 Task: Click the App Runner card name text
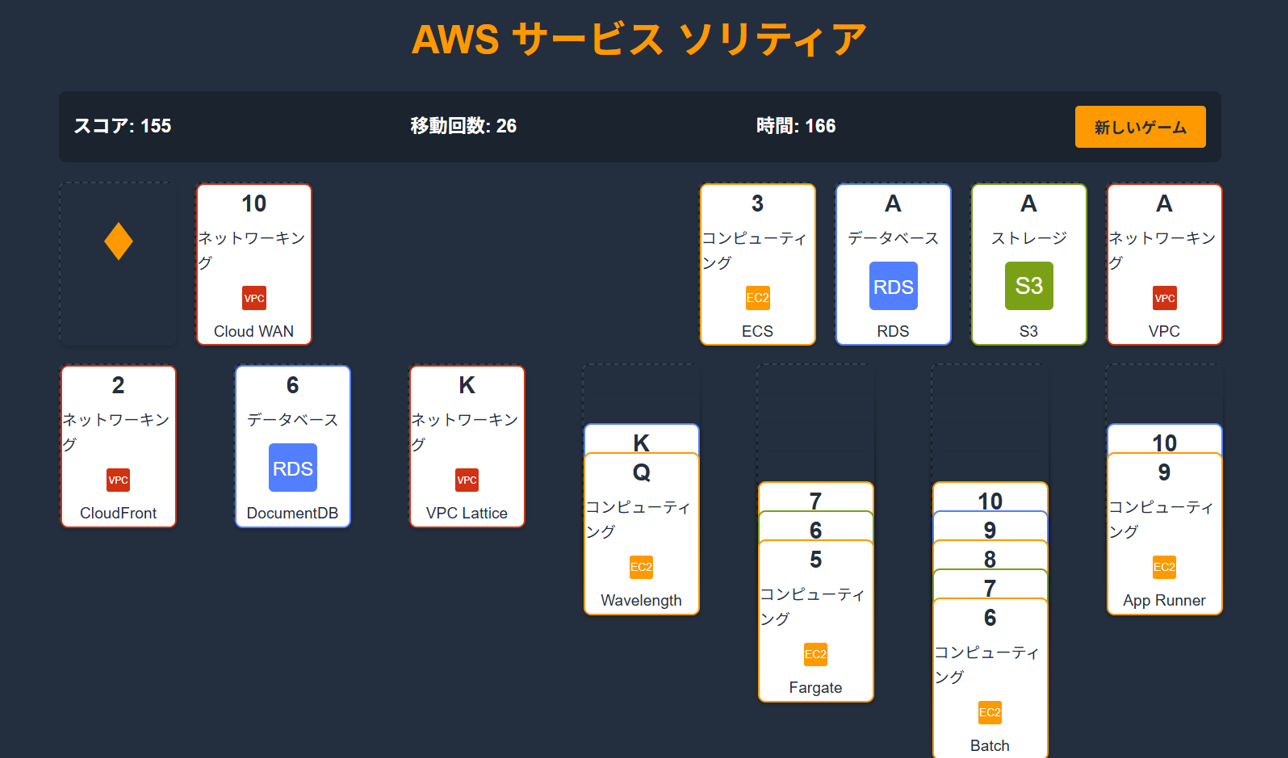pyautogui.click(x=1165, y=600)
